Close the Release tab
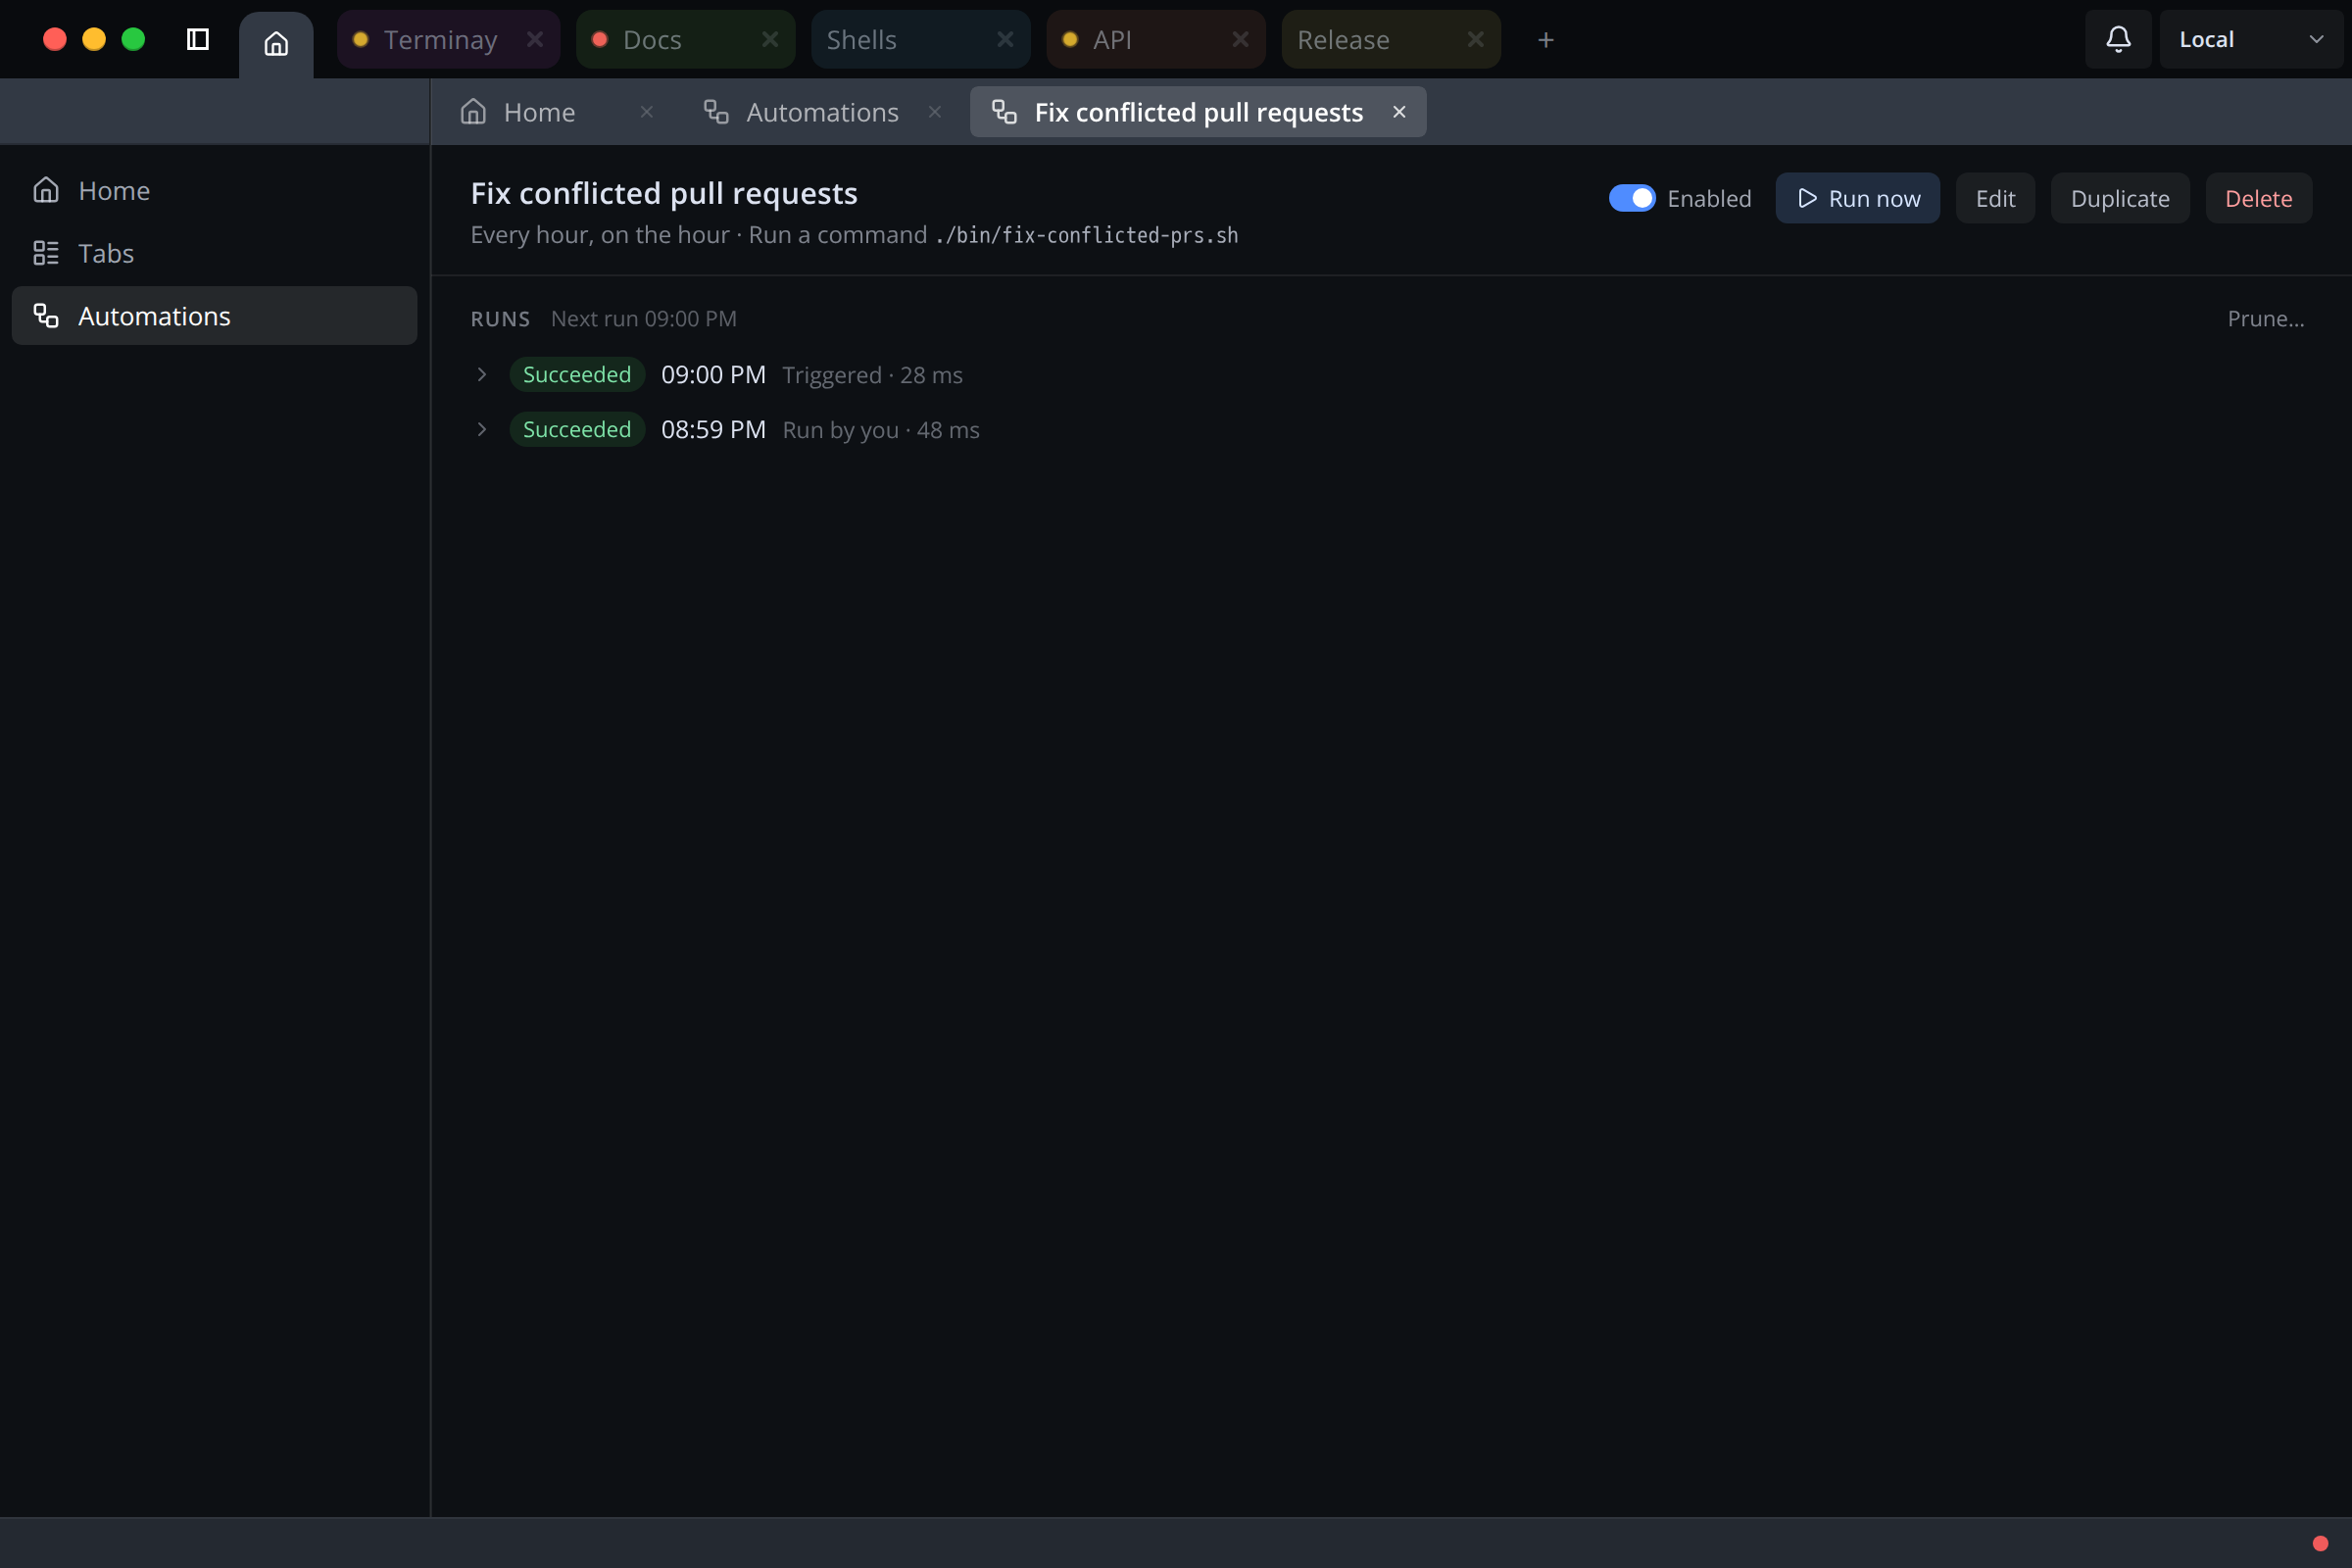2352x1568 pixels. (x=1475, y=39)
